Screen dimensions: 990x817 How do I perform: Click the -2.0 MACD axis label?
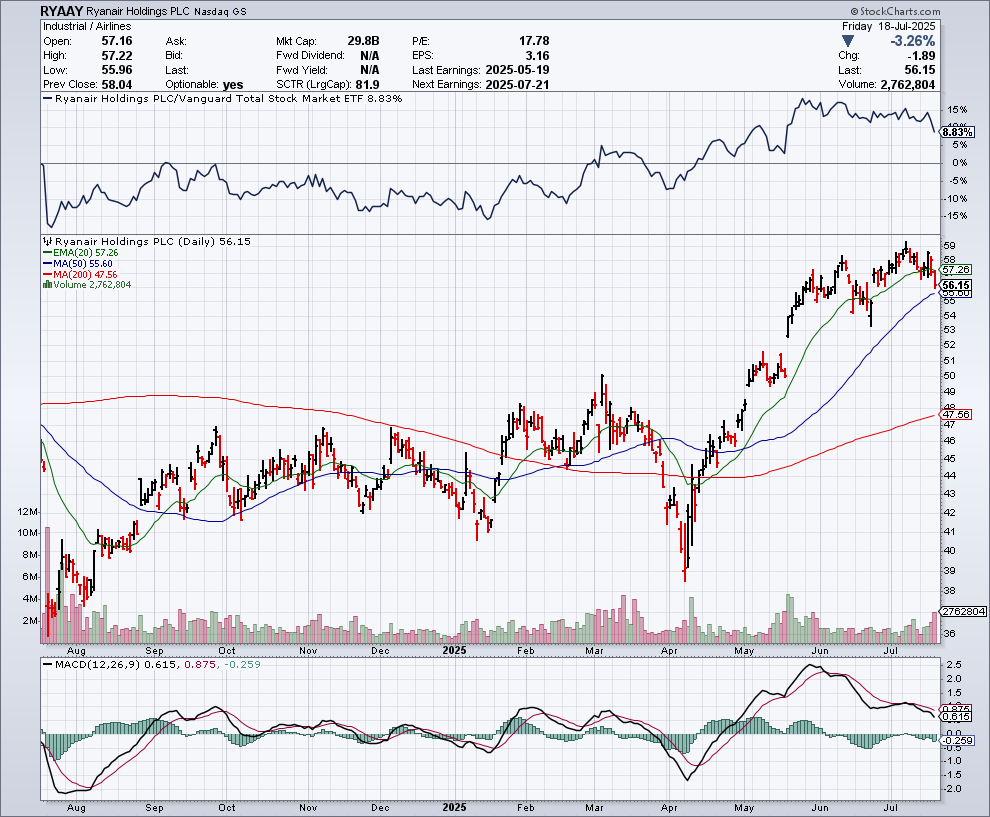point(953,789)
